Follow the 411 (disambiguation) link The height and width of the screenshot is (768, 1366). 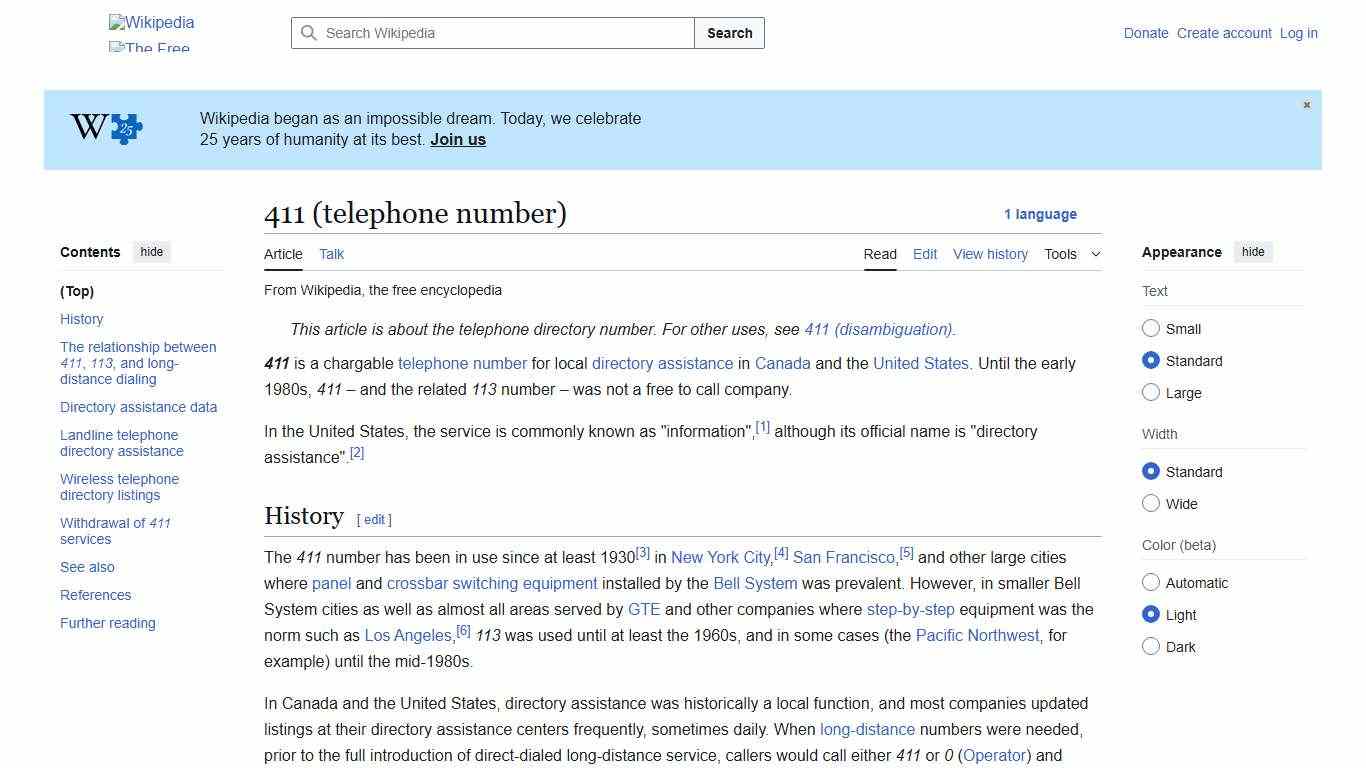878,329
